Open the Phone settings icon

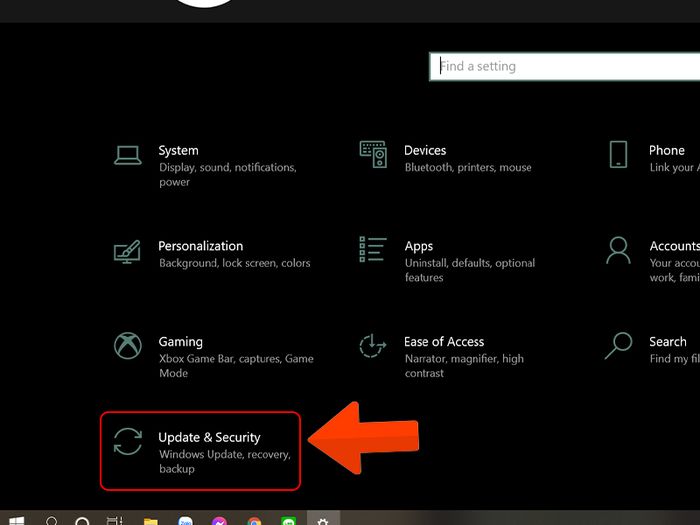pyautogui.click(x=618, y=154)
